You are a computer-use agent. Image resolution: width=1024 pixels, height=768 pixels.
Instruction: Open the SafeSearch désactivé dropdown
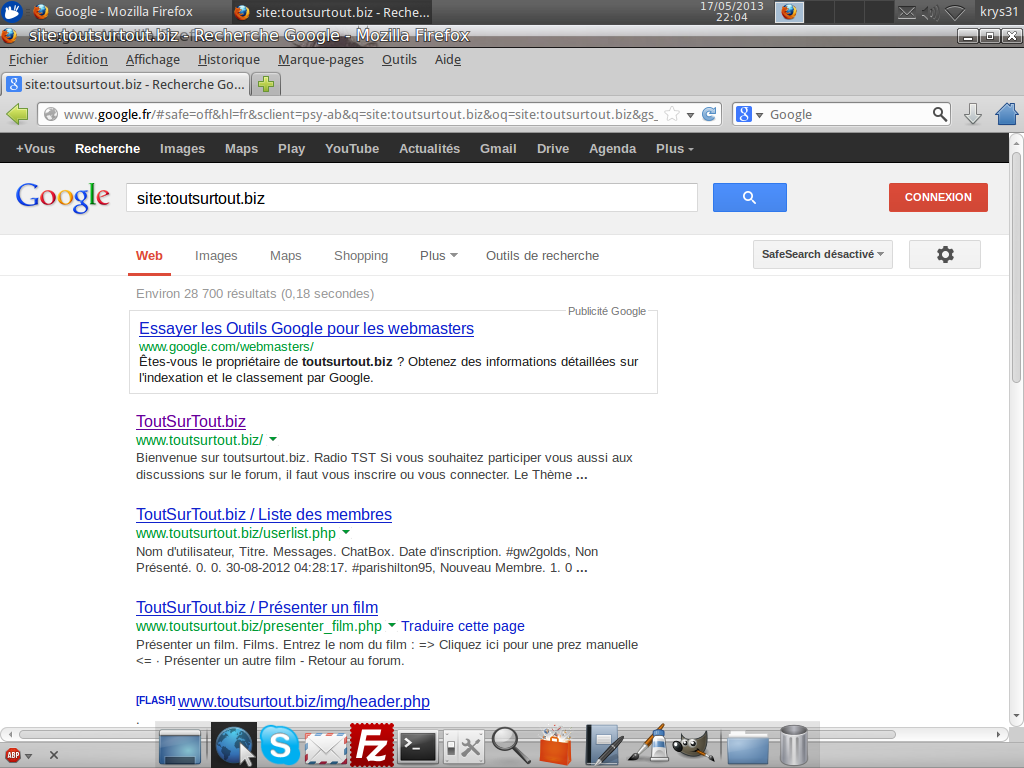pos(823,254)
